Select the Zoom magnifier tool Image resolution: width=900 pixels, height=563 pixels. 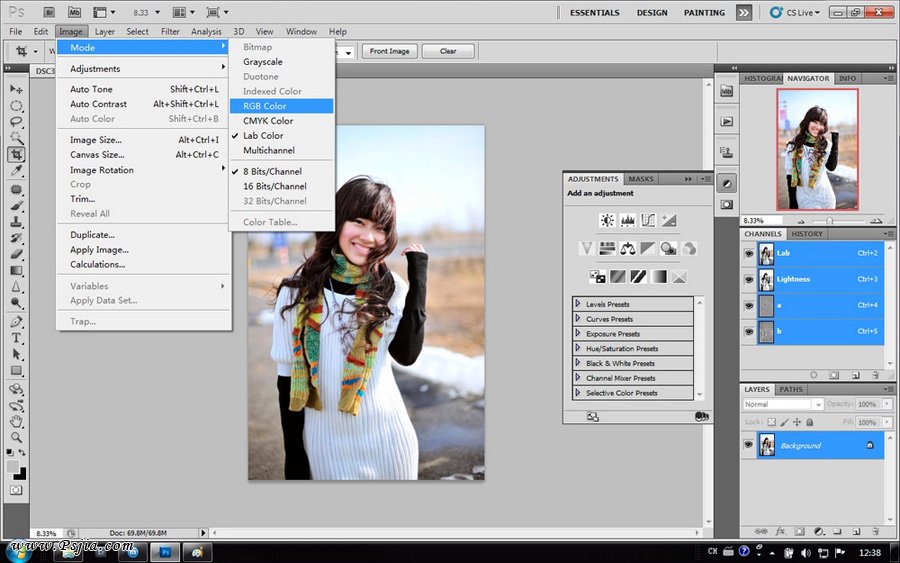pos(17,437)
